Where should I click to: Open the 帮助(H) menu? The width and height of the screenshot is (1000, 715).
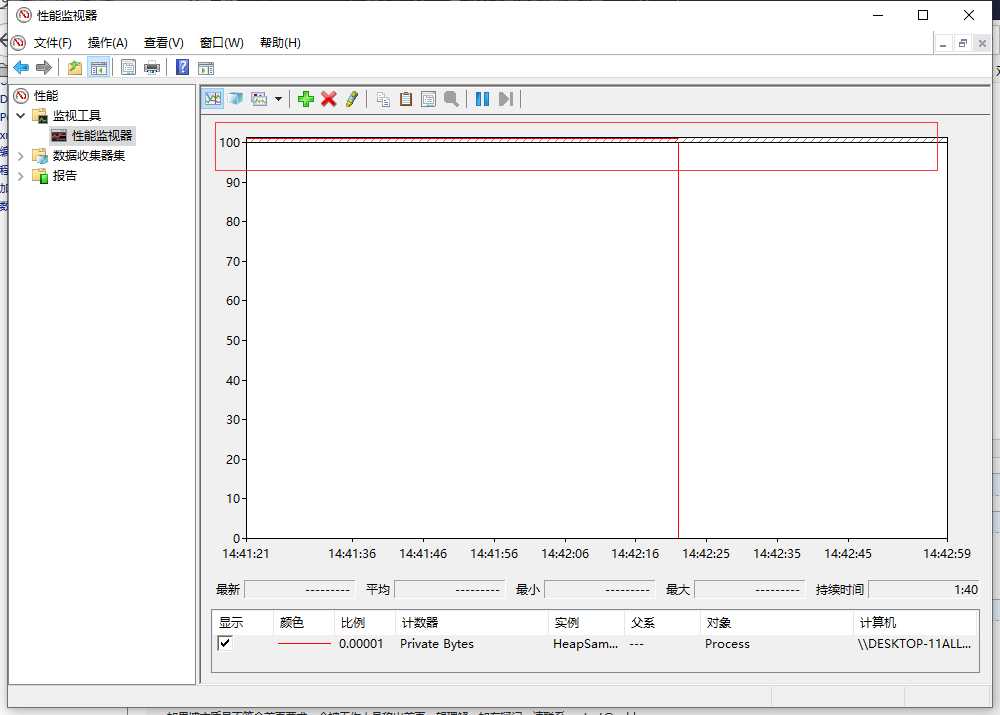280,43
